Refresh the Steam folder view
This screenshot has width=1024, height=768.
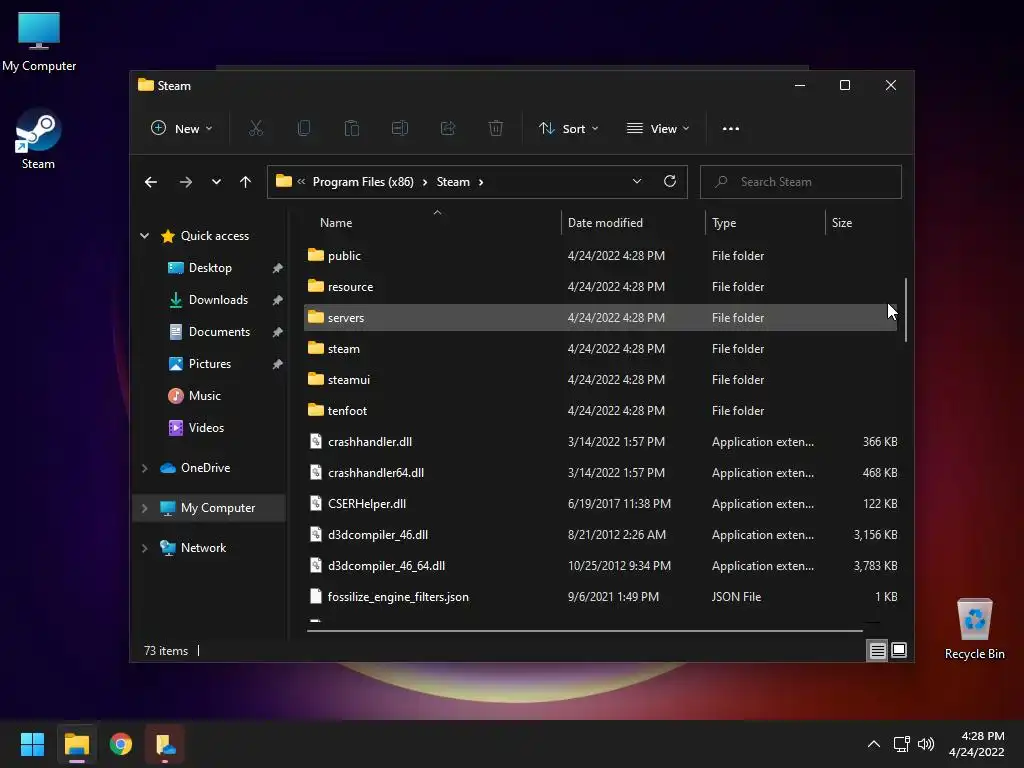pos(670,182)
